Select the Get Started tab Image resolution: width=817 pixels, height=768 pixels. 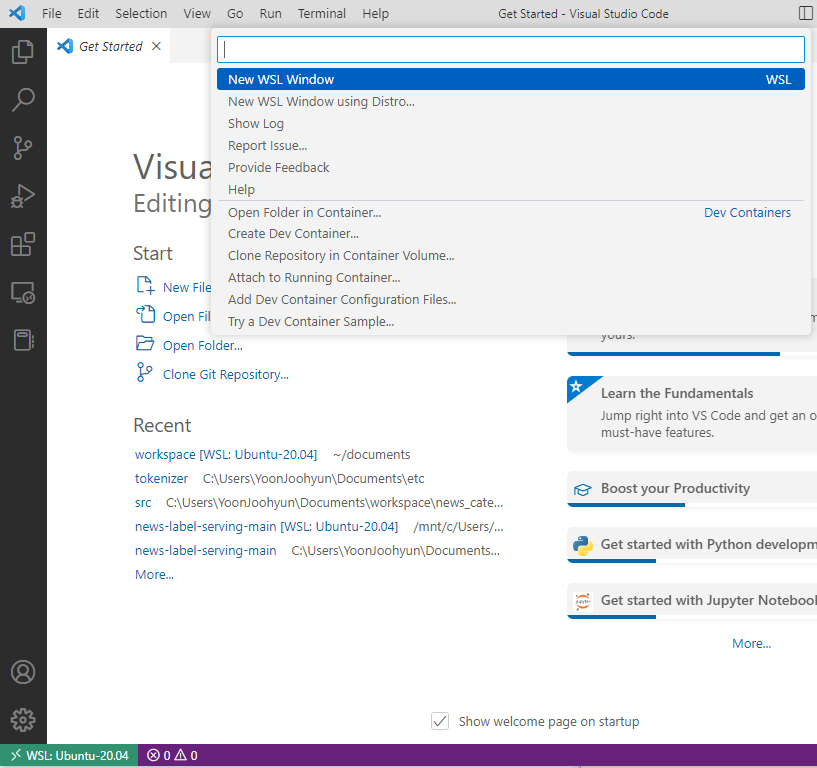[108, 46]
